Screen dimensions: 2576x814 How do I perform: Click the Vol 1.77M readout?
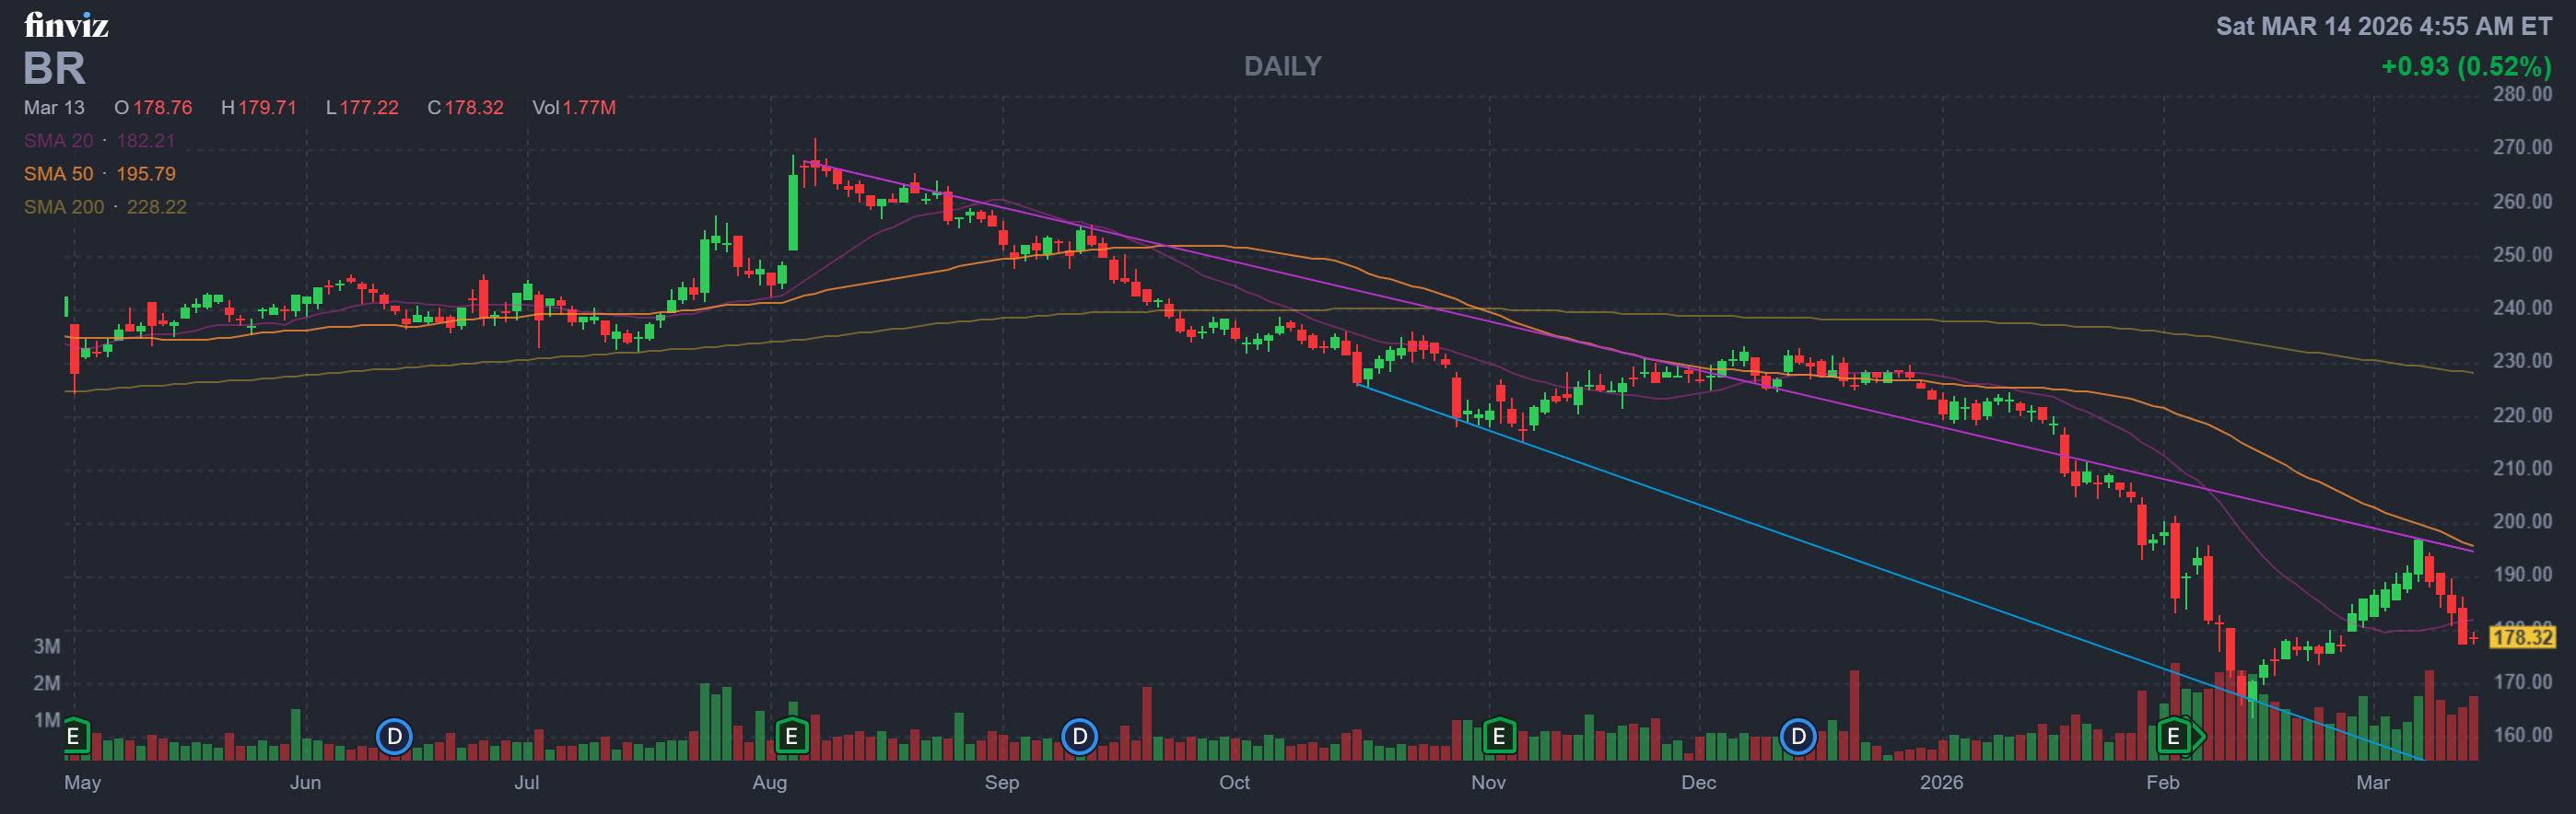coord(573,108)
